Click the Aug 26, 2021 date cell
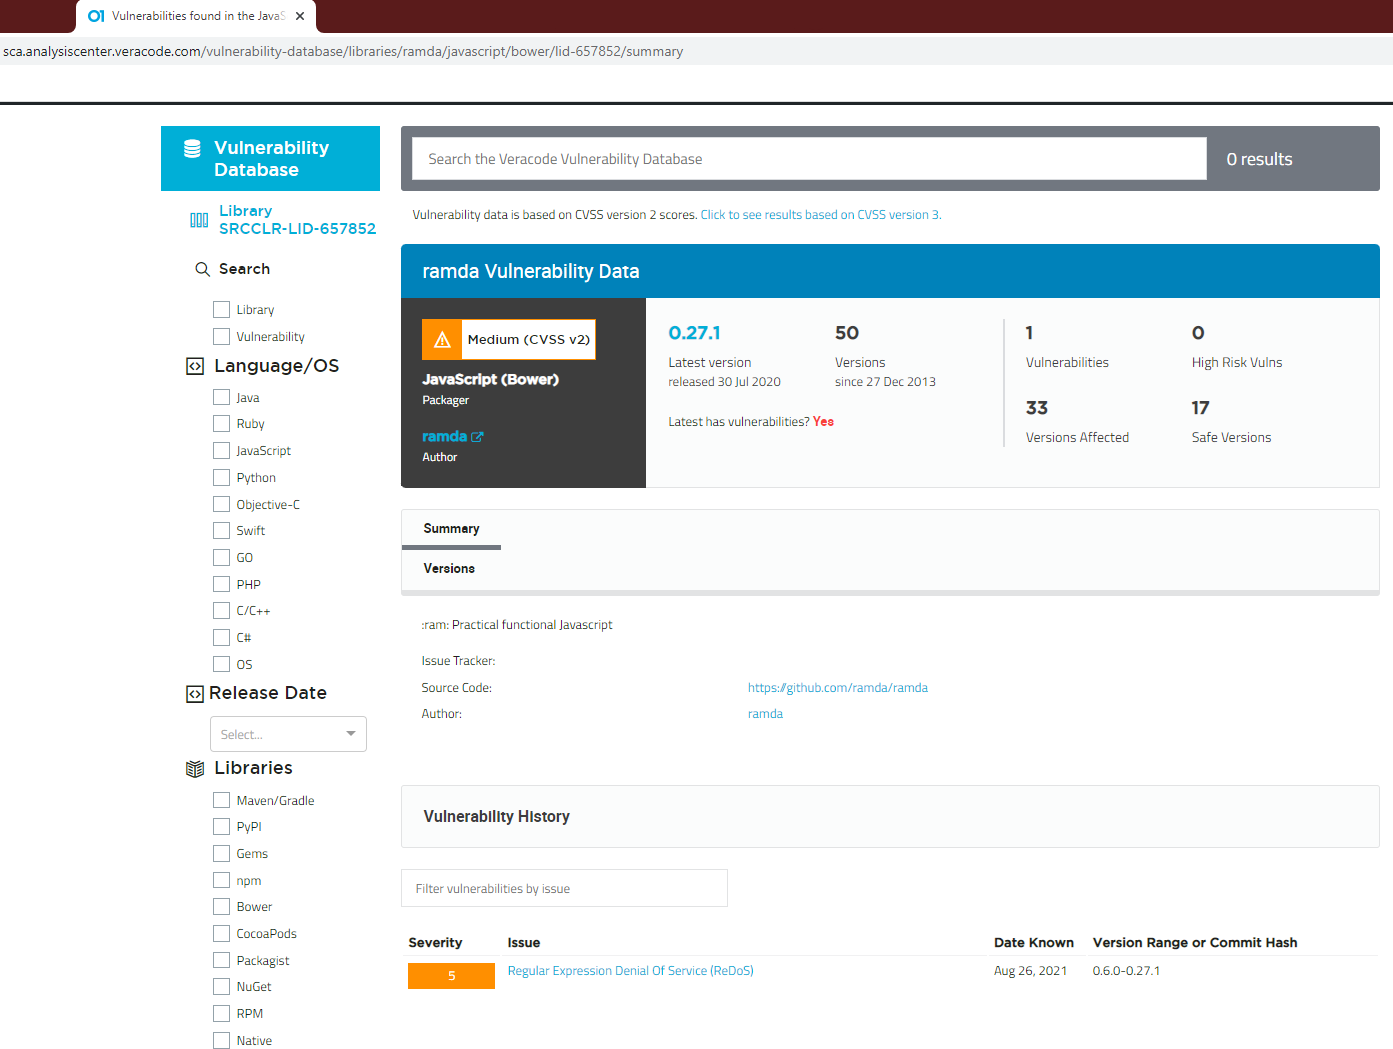This screenshot has width=1393, height=1049. tap(1030, 971)
